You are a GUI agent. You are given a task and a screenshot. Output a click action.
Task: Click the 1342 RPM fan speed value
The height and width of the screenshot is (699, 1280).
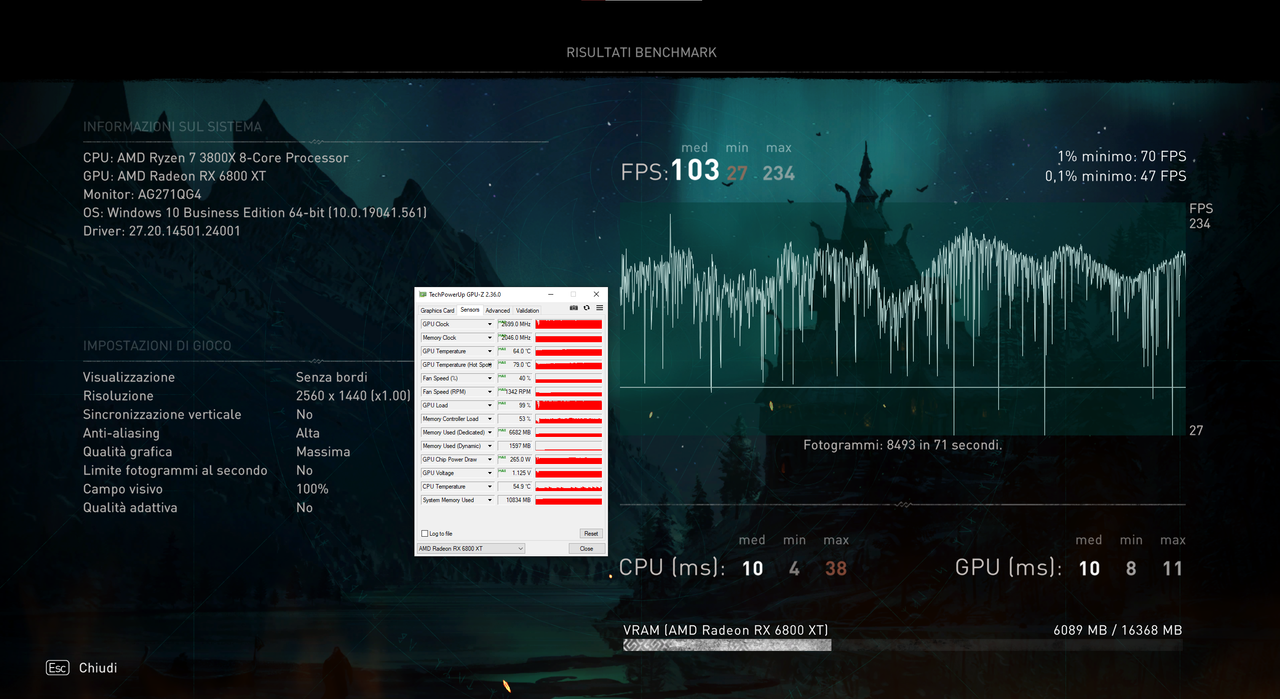click(515, 392)
